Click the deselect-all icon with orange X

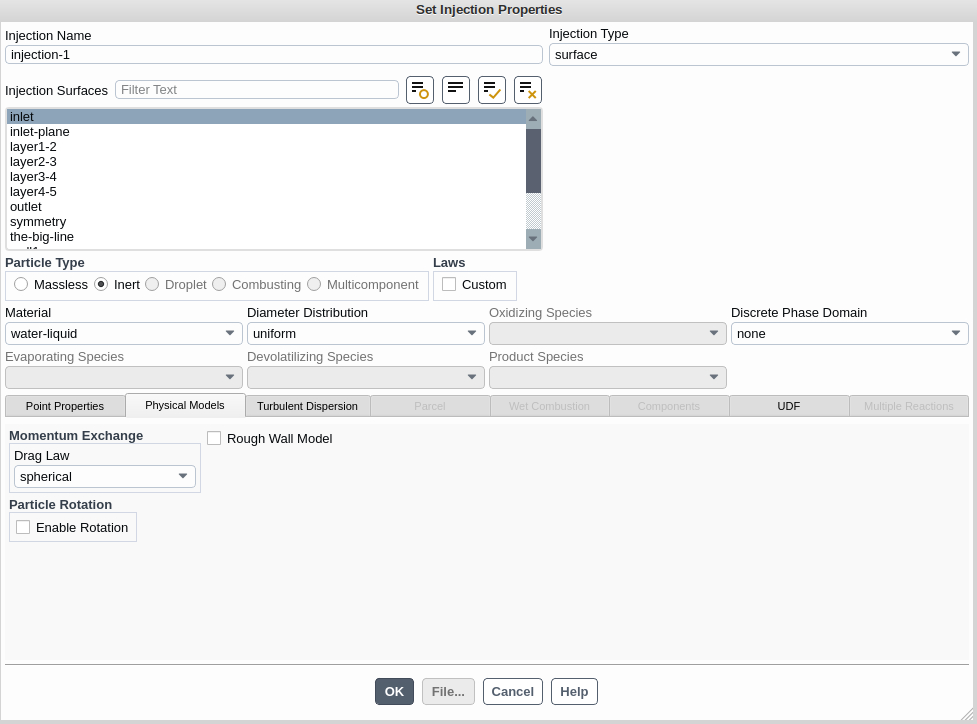click(x=528, y=90)
